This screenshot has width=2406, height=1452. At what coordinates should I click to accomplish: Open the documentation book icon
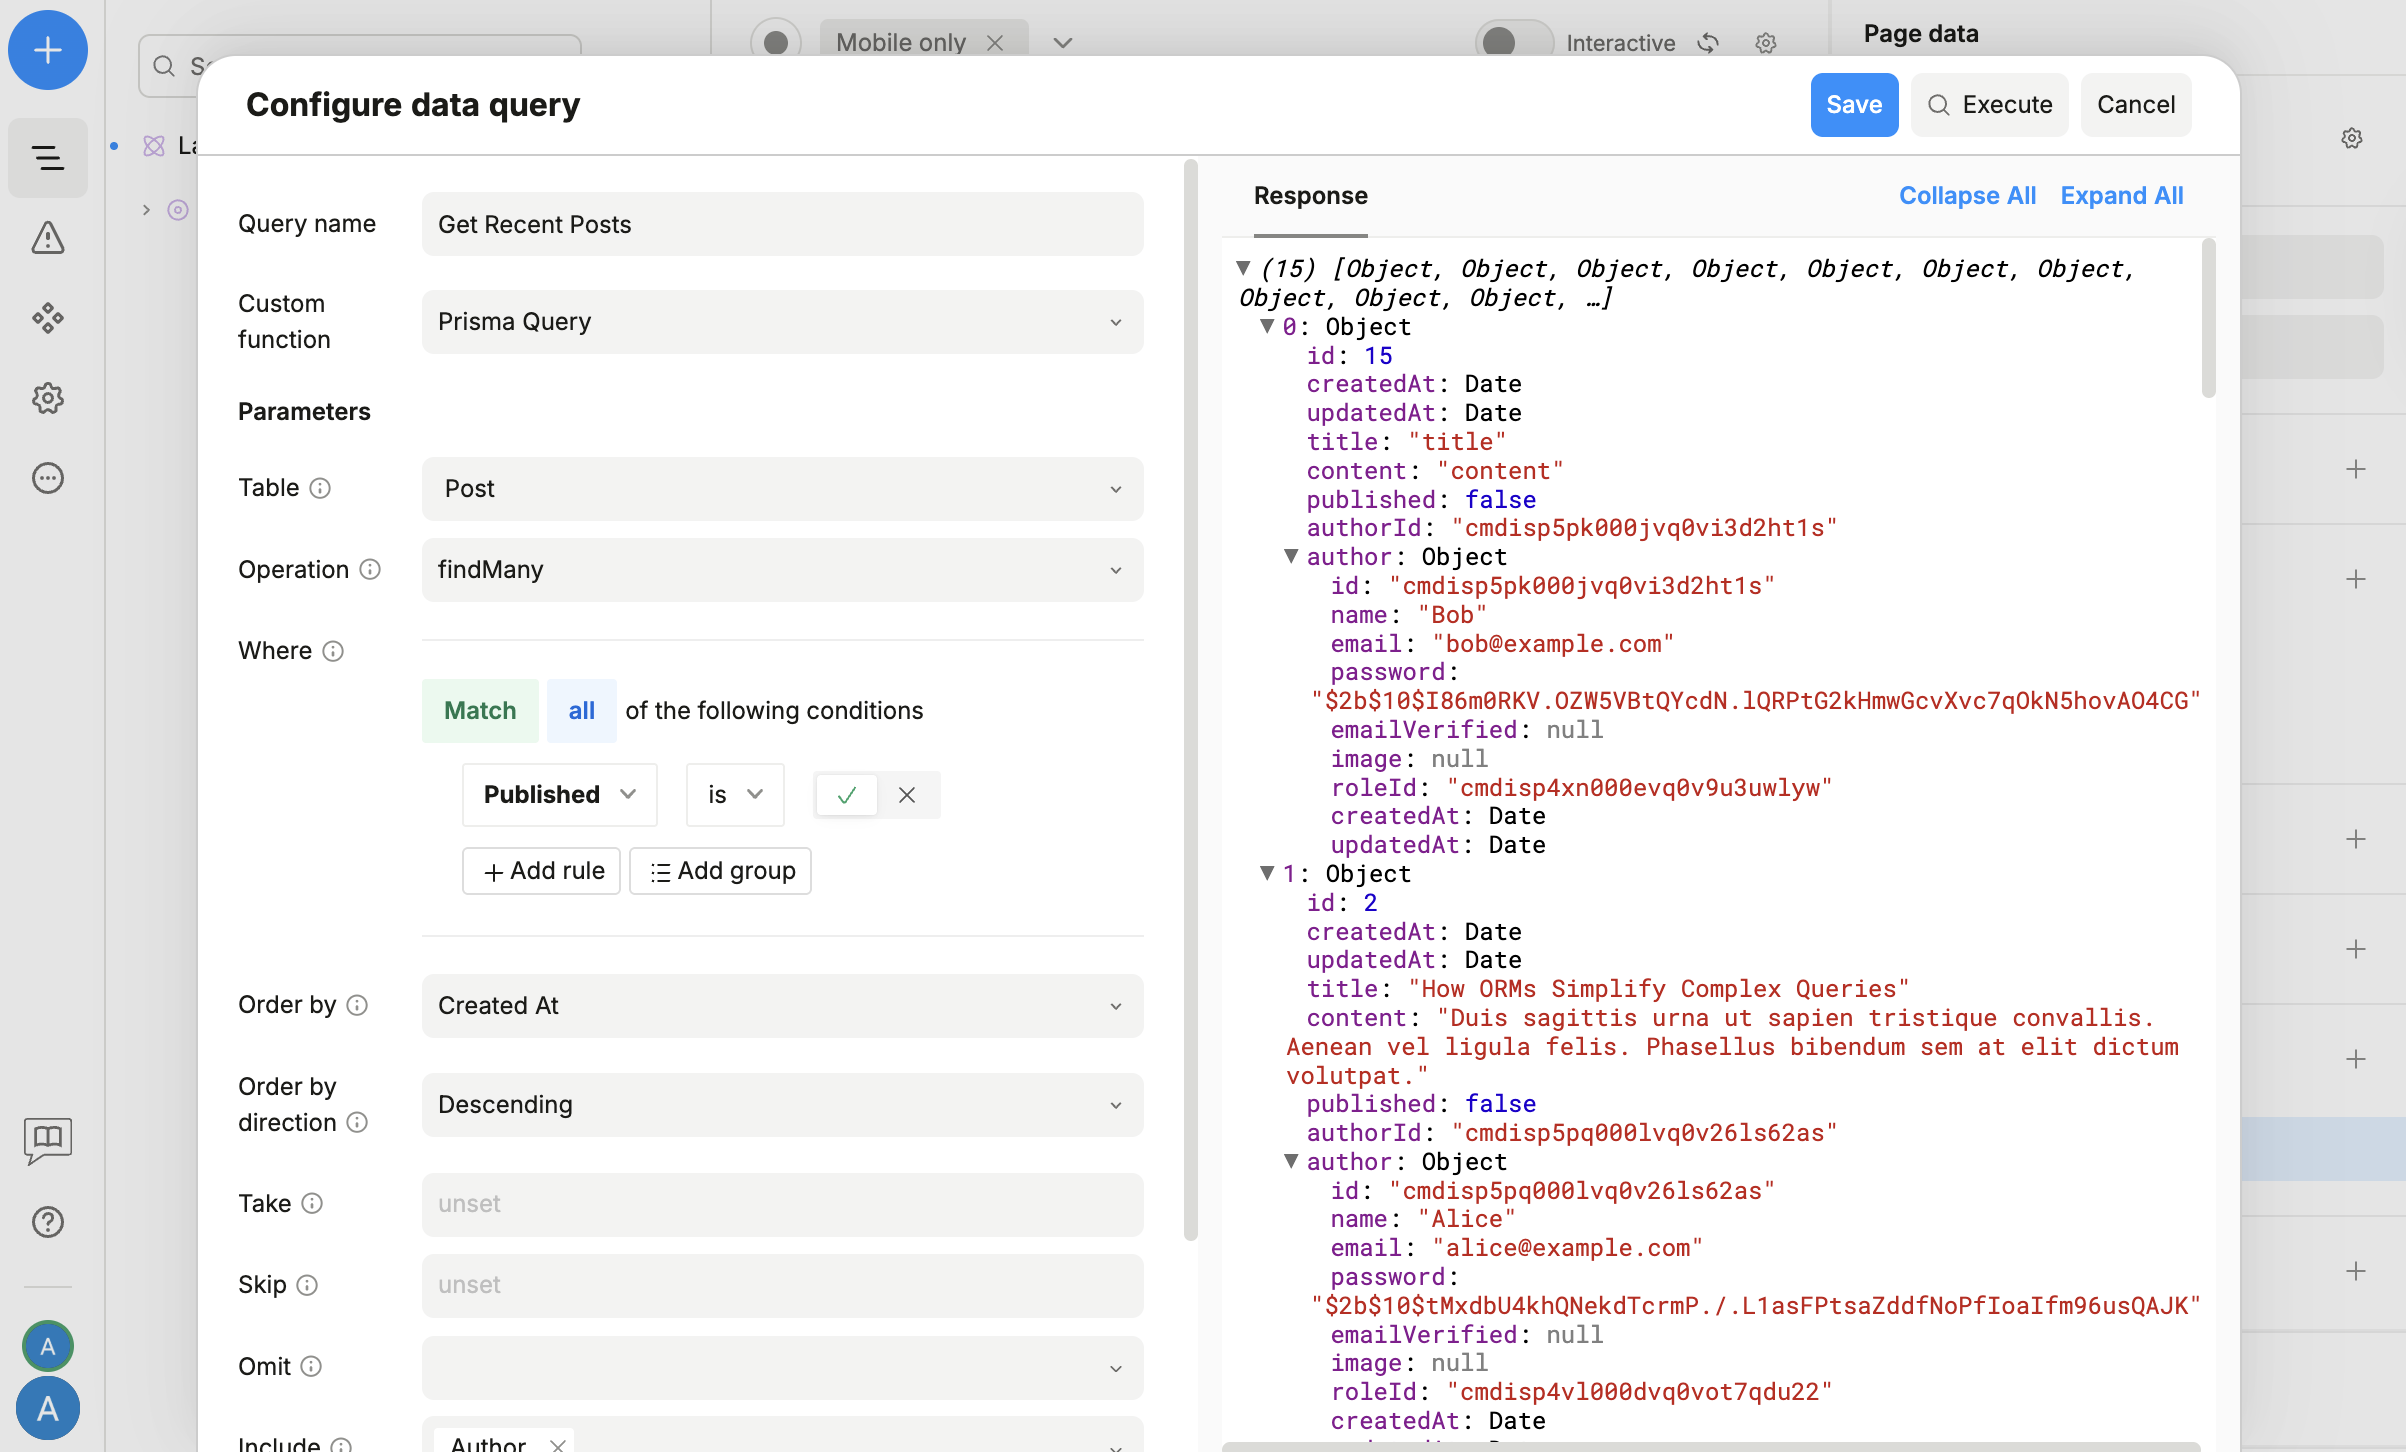(48, 1140)
